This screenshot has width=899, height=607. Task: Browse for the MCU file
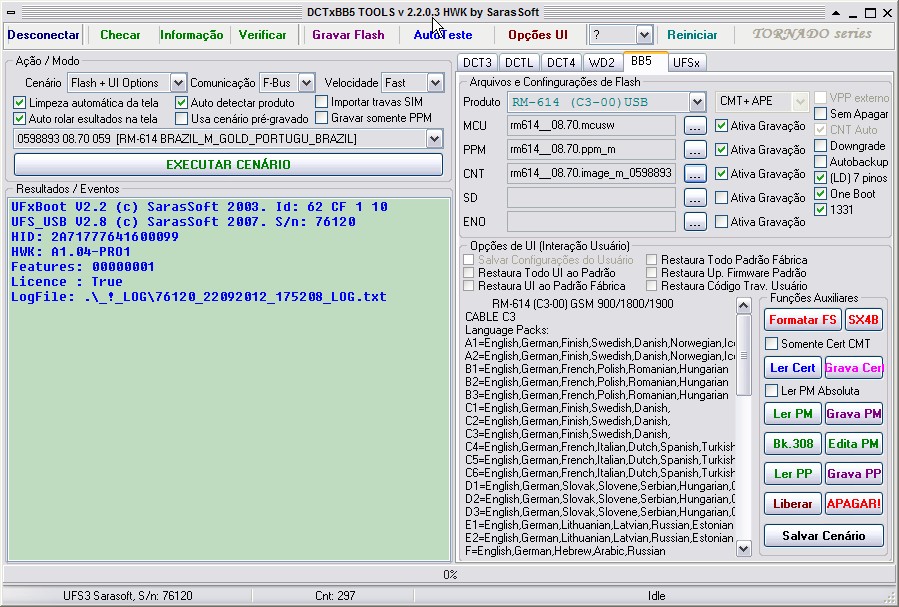[x=695, y=126]
